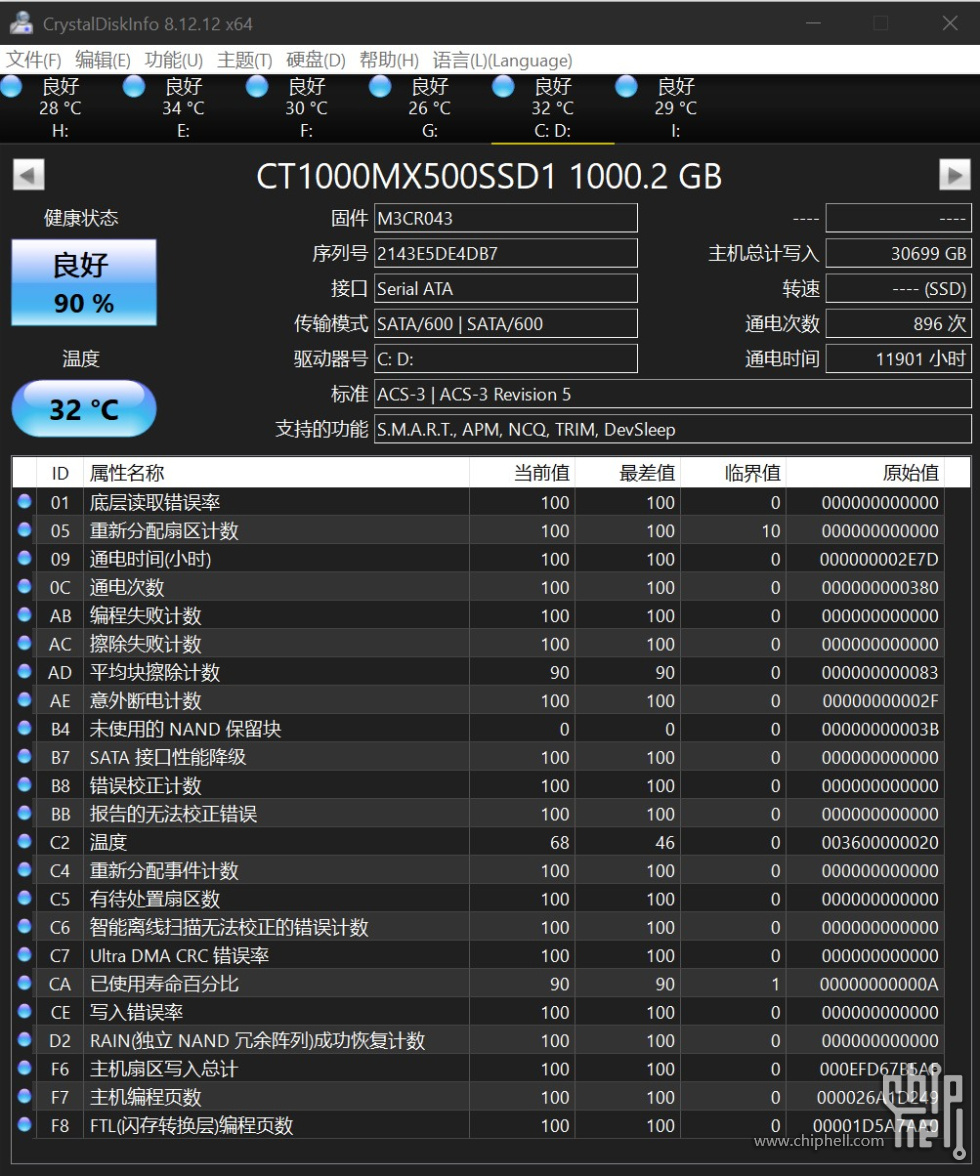980x1176 pixels.
Task: Open the 硬盘(D) menu
Action: click(316, 60)
